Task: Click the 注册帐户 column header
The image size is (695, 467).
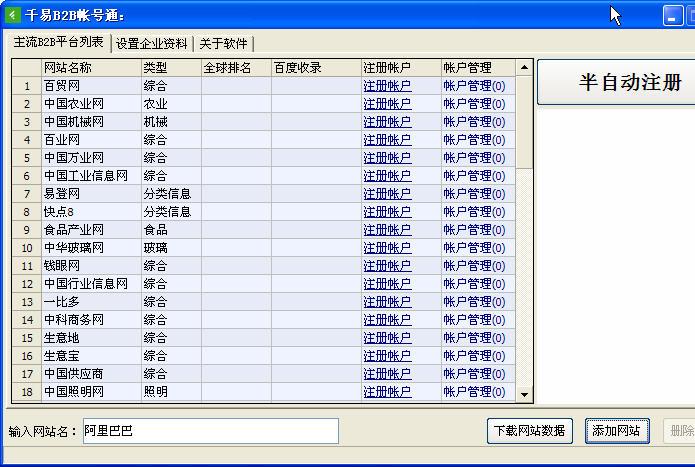Action: pos(401,68)
